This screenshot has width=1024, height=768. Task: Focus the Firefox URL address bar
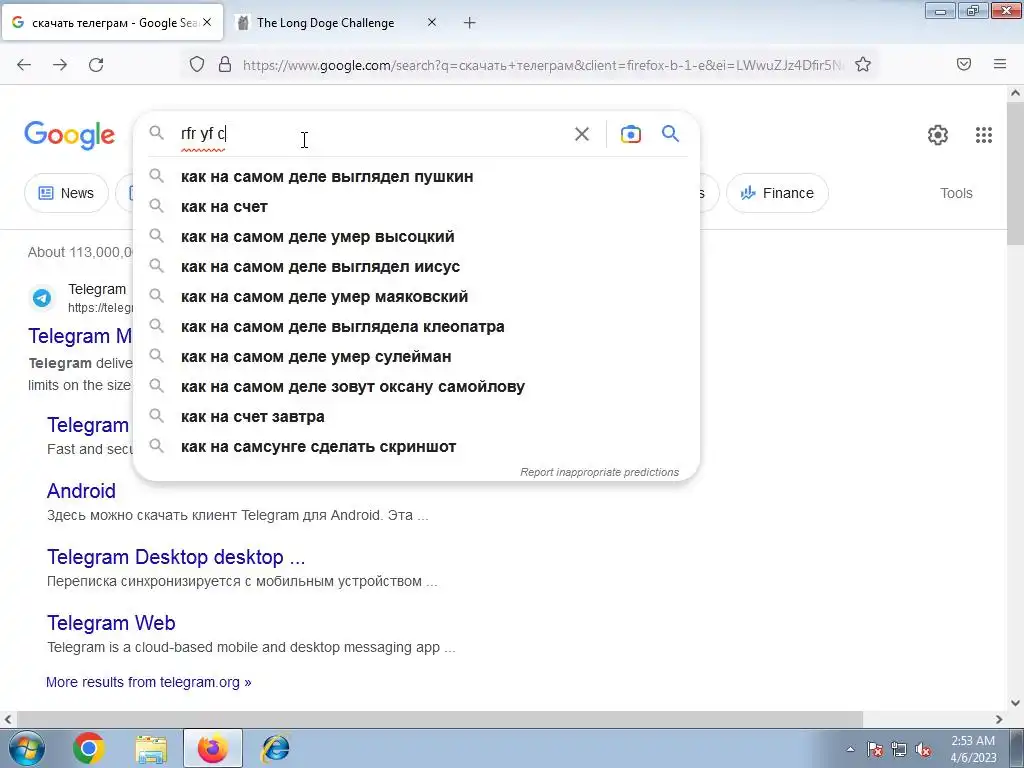click(543, 65)
